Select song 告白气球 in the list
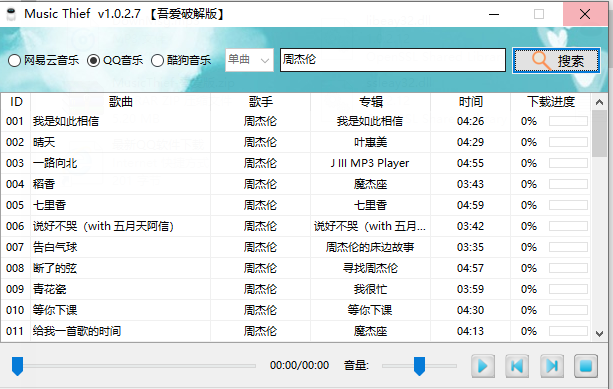Screen dimensions: 613x389 coord(55,247)
